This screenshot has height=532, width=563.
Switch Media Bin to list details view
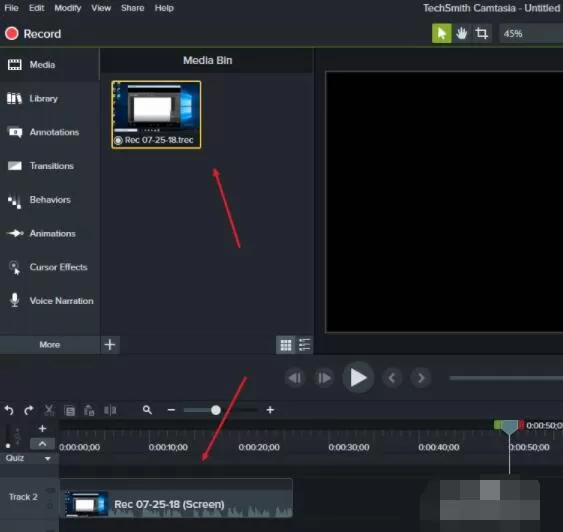point(304,345)
